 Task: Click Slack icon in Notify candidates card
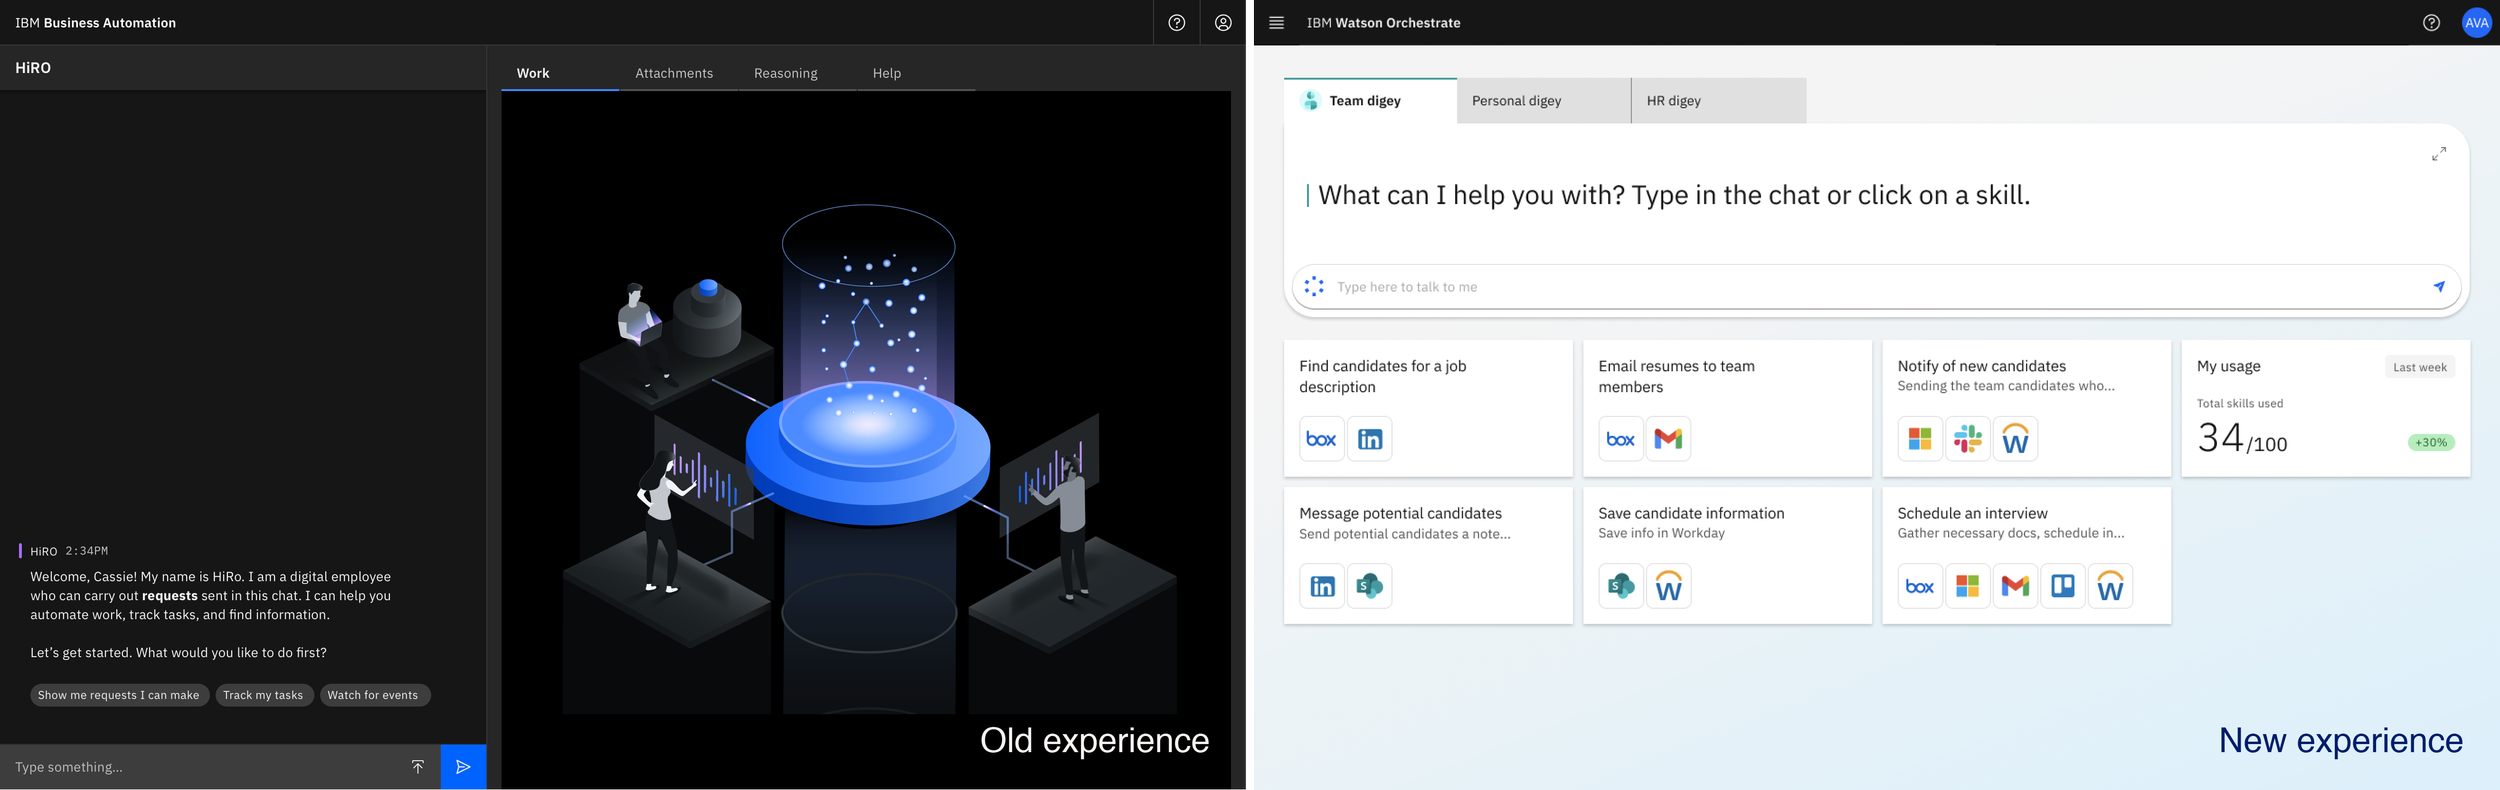point(1968,439)
